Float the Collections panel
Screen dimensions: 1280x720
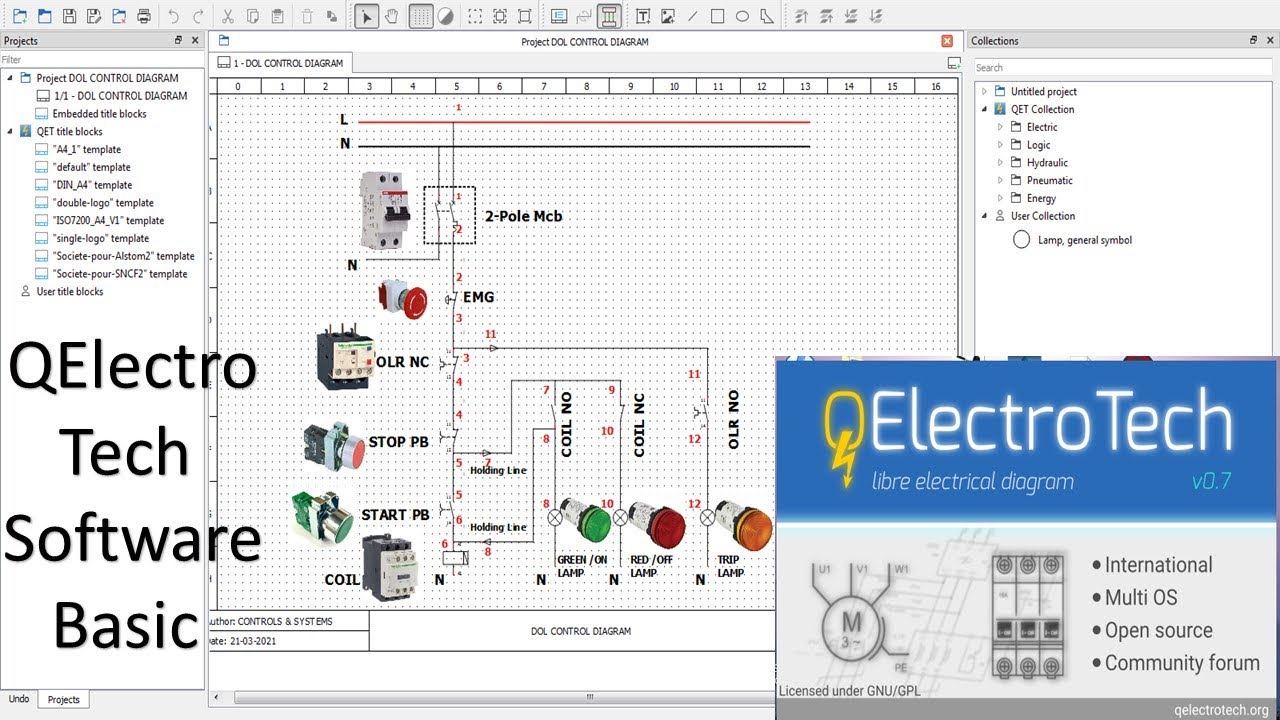[x=1254, y=41]
